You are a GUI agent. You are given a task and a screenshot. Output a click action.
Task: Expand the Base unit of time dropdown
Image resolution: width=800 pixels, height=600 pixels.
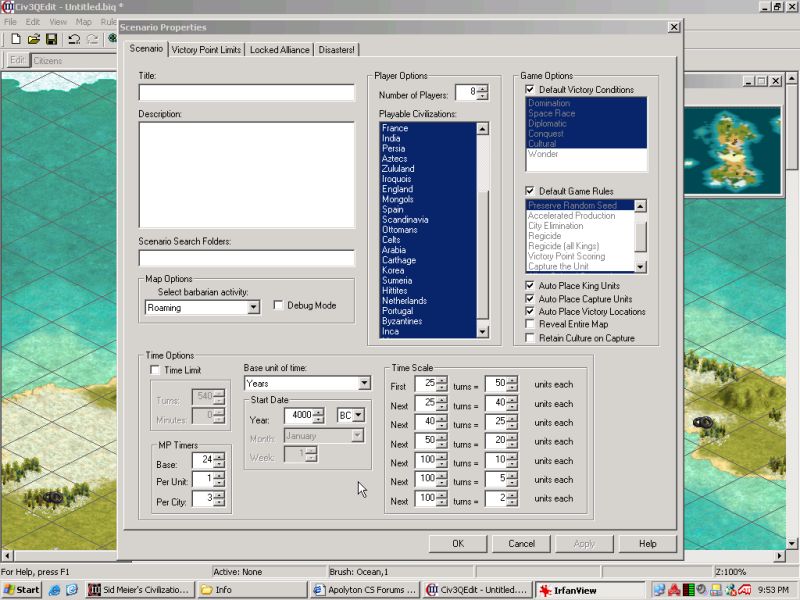[364, 383]
